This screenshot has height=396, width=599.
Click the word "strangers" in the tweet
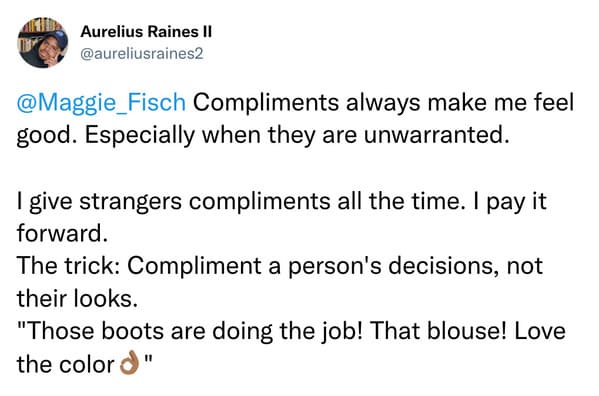[131, 202]
